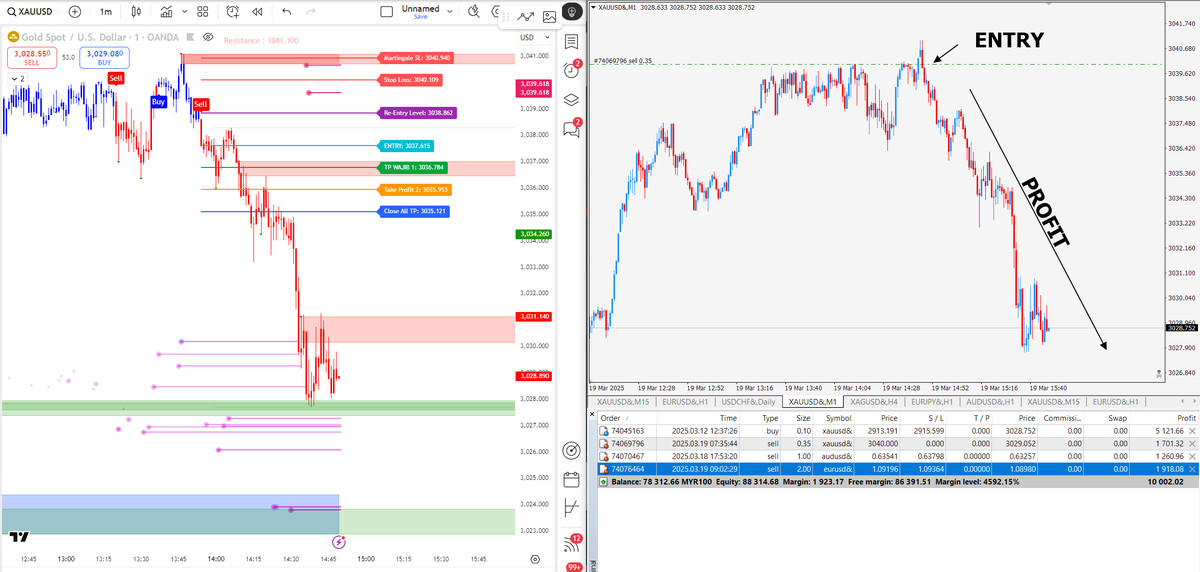
Task: Open the Indicators menu icon
Action: (166, 12)
